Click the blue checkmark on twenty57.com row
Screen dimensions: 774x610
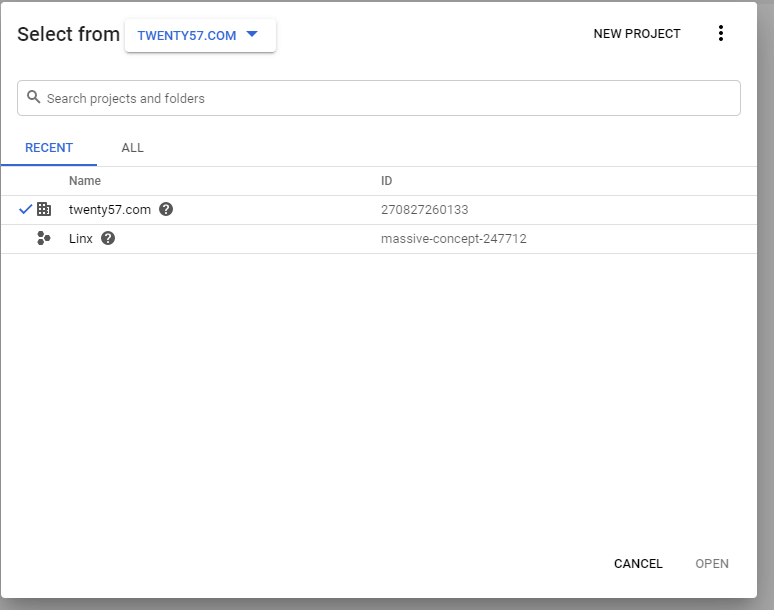point(25,209)
